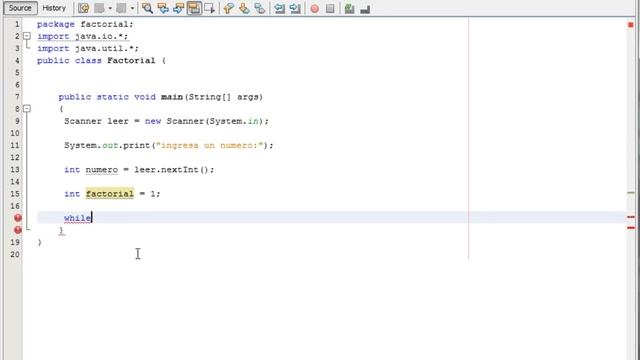Click 'System.out.print' on line 11

(107, 145)
